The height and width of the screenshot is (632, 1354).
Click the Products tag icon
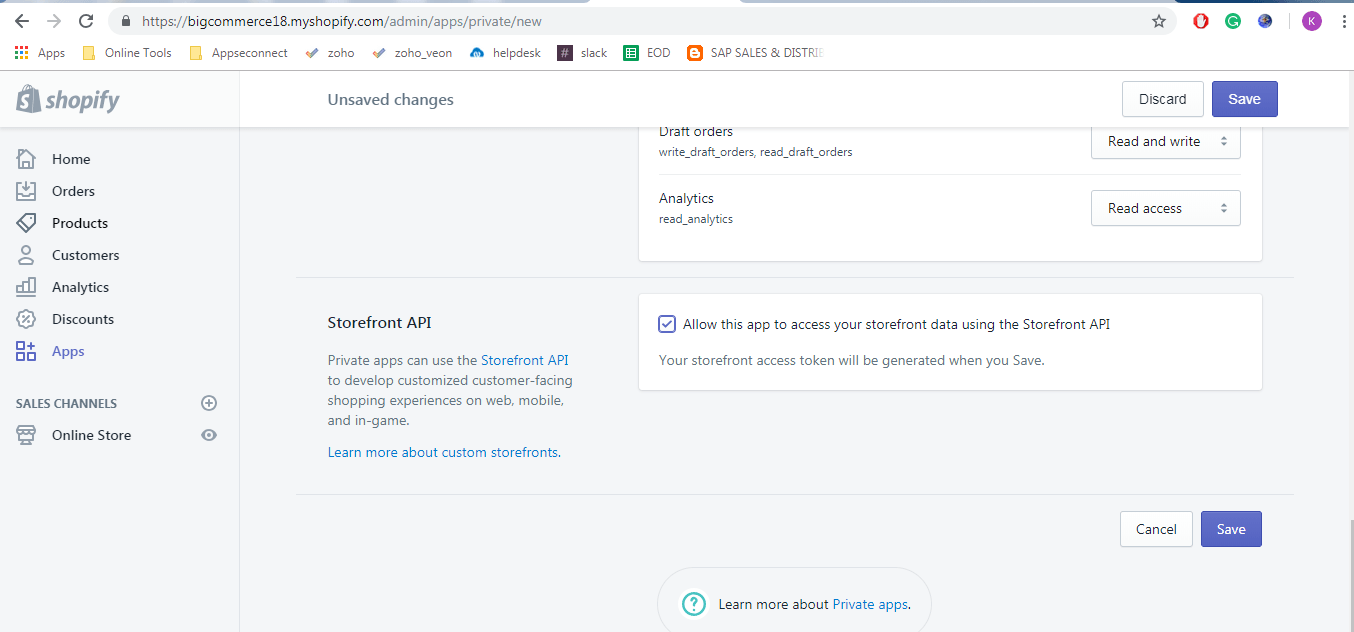[x=26, y=223]
